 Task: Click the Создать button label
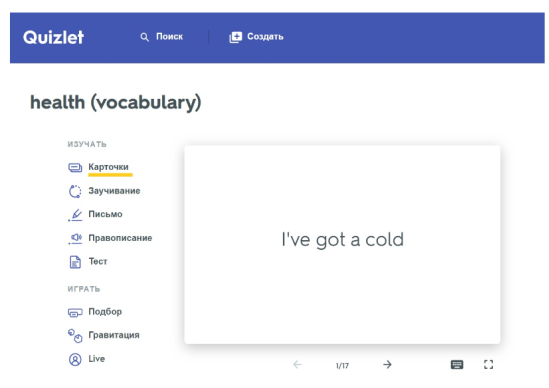265,36
